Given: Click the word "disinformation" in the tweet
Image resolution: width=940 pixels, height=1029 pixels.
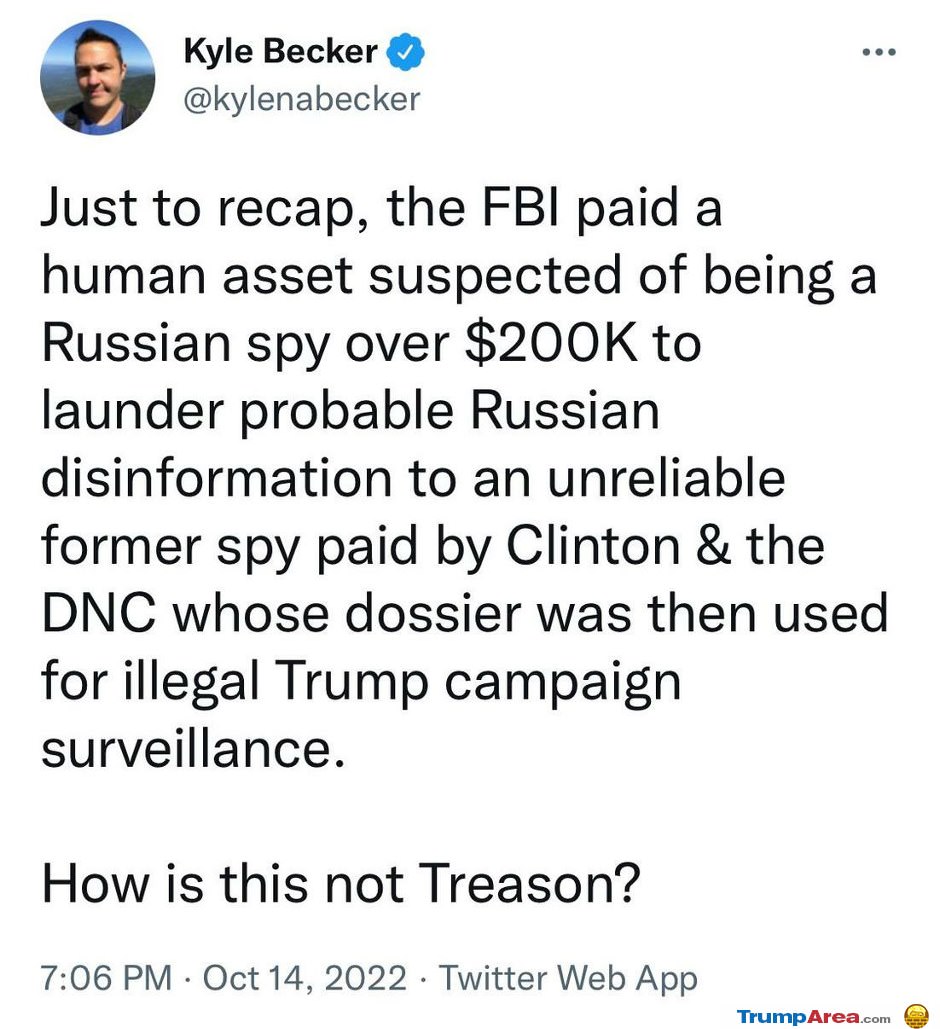Looking at the screenshot, I should click(217, 477).
